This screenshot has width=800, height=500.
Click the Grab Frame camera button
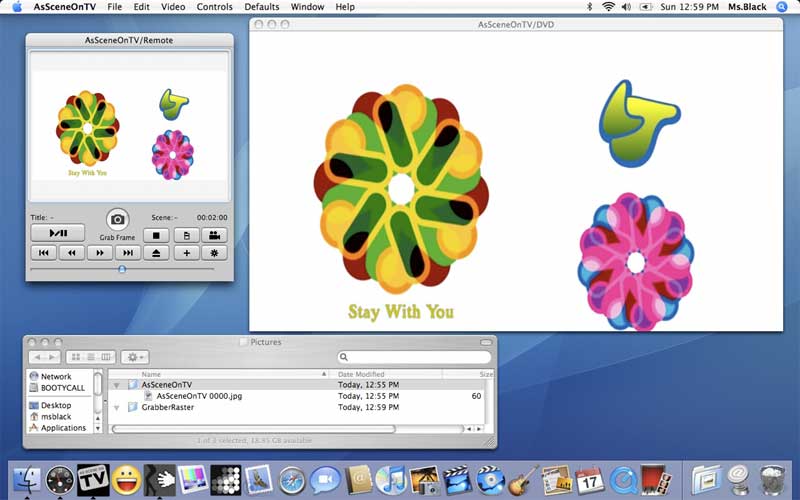[118, 220]
